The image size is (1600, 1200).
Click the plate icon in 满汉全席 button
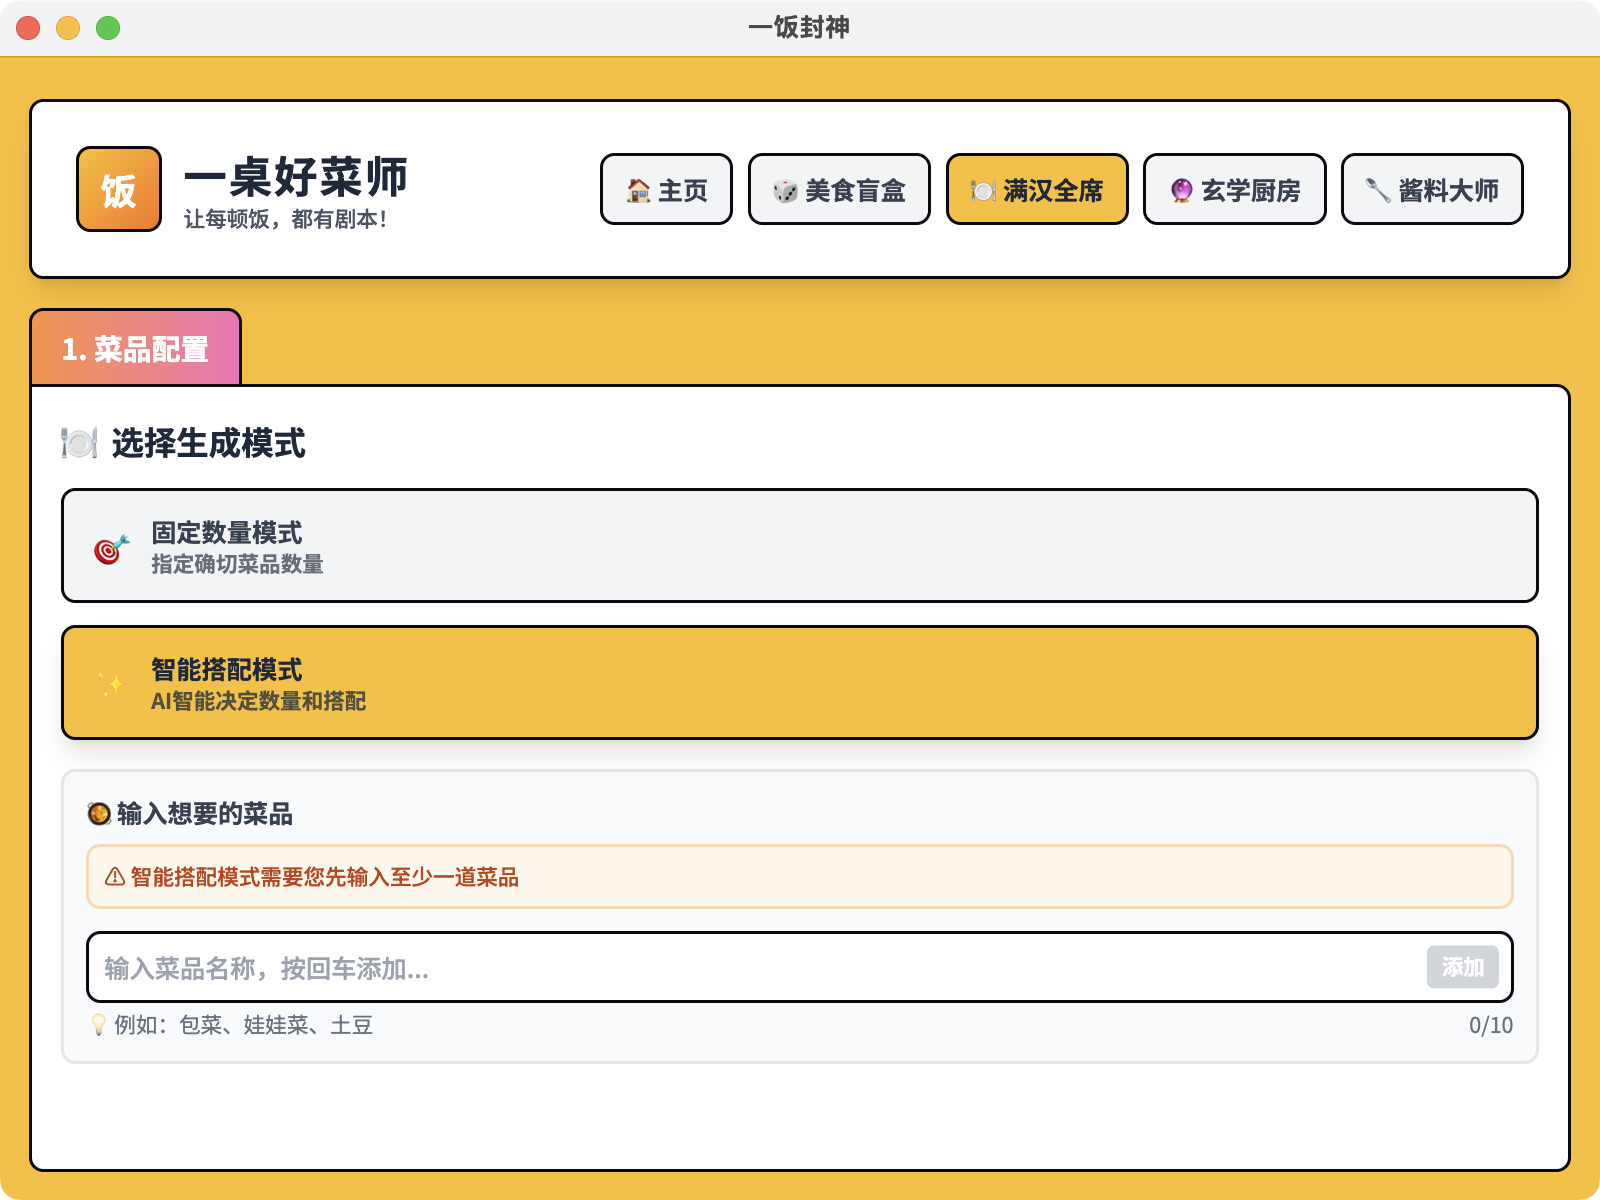(x=983, y=191)
